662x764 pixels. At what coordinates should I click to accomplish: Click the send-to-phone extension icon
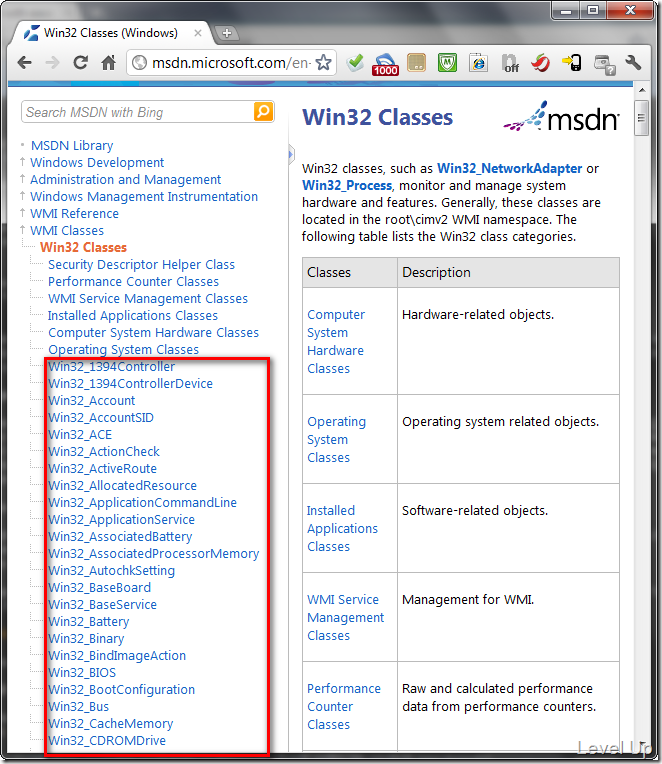(x=572, y=62)
